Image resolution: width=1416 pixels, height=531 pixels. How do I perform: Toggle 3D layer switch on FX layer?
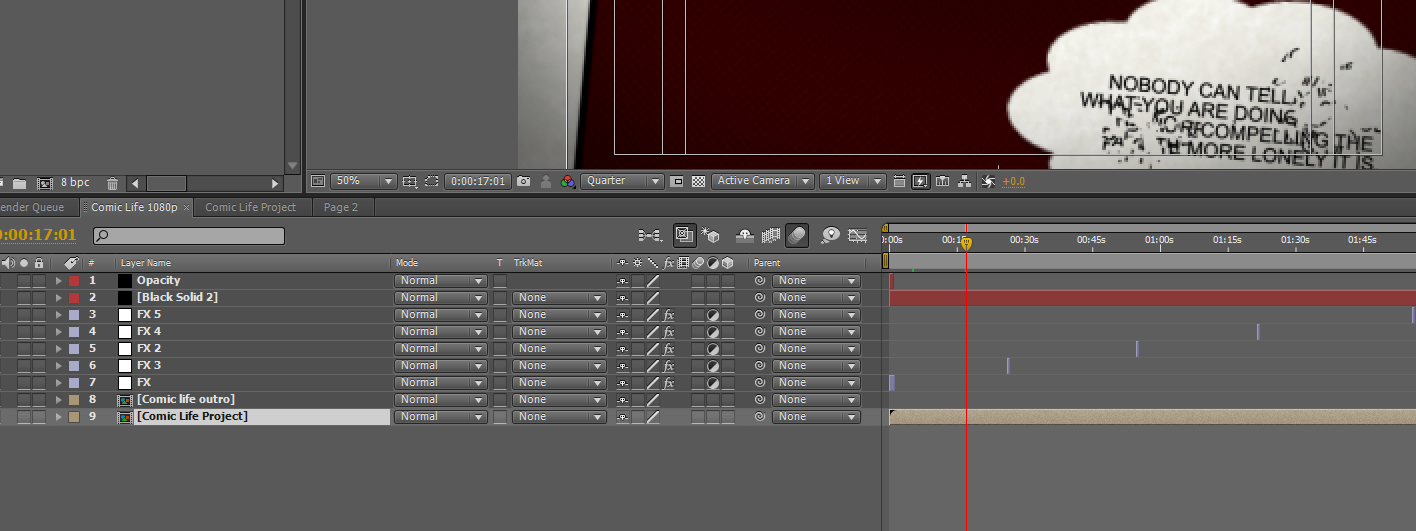pos(728,383)
